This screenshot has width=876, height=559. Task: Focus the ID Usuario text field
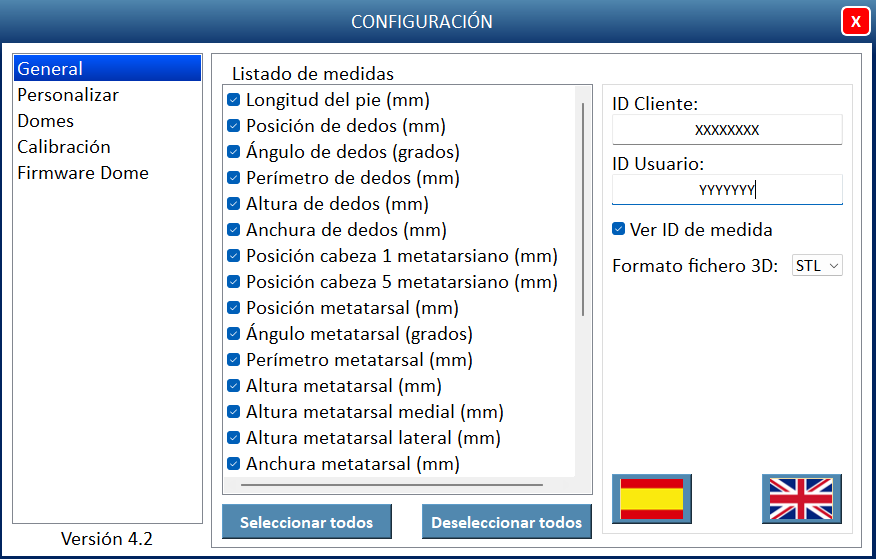tap(727, 189)
